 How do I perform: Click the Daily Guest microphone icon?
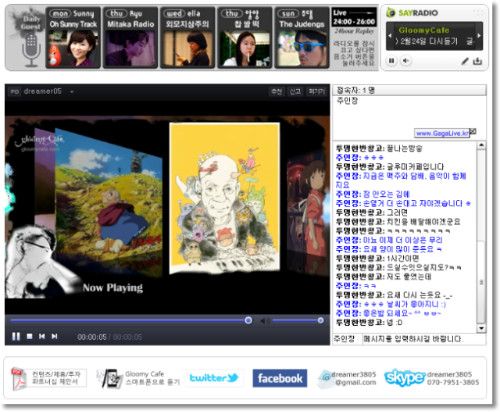[31, 50]
